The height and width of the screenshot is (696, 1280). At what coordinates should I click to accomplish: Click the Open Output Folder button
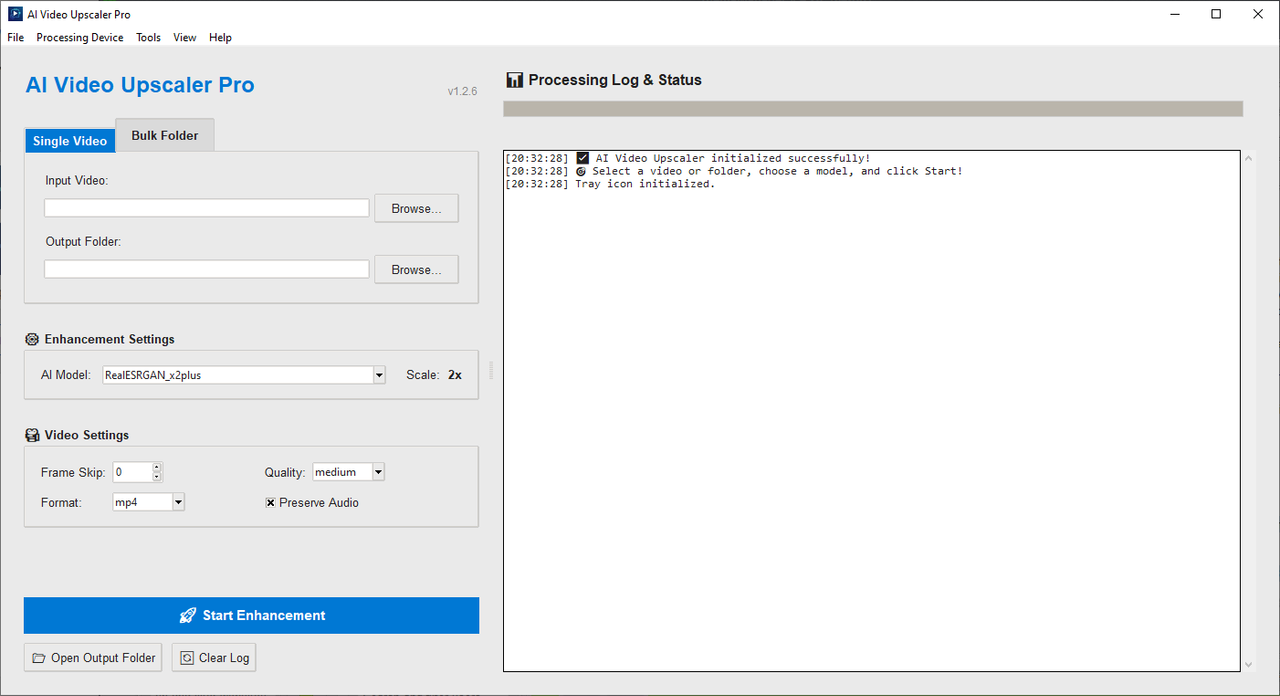[93, 658]
